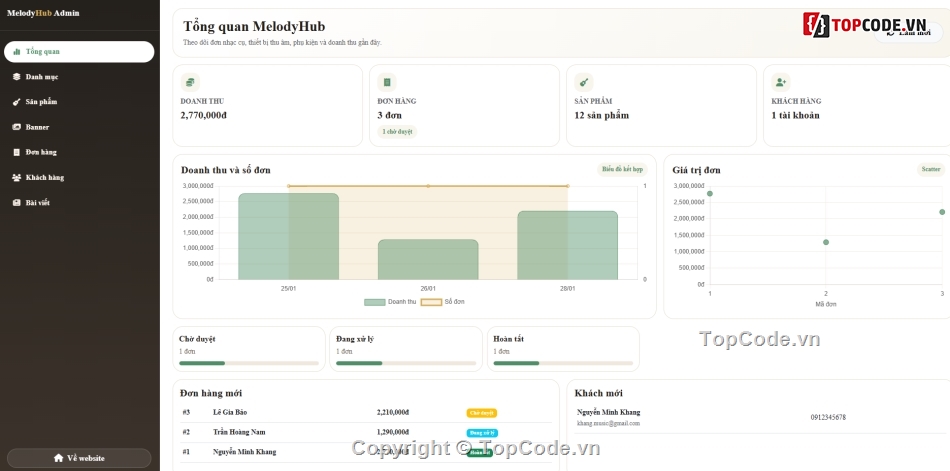
Task: Click the Khách mới heading
Action: (x=599, y=393)
